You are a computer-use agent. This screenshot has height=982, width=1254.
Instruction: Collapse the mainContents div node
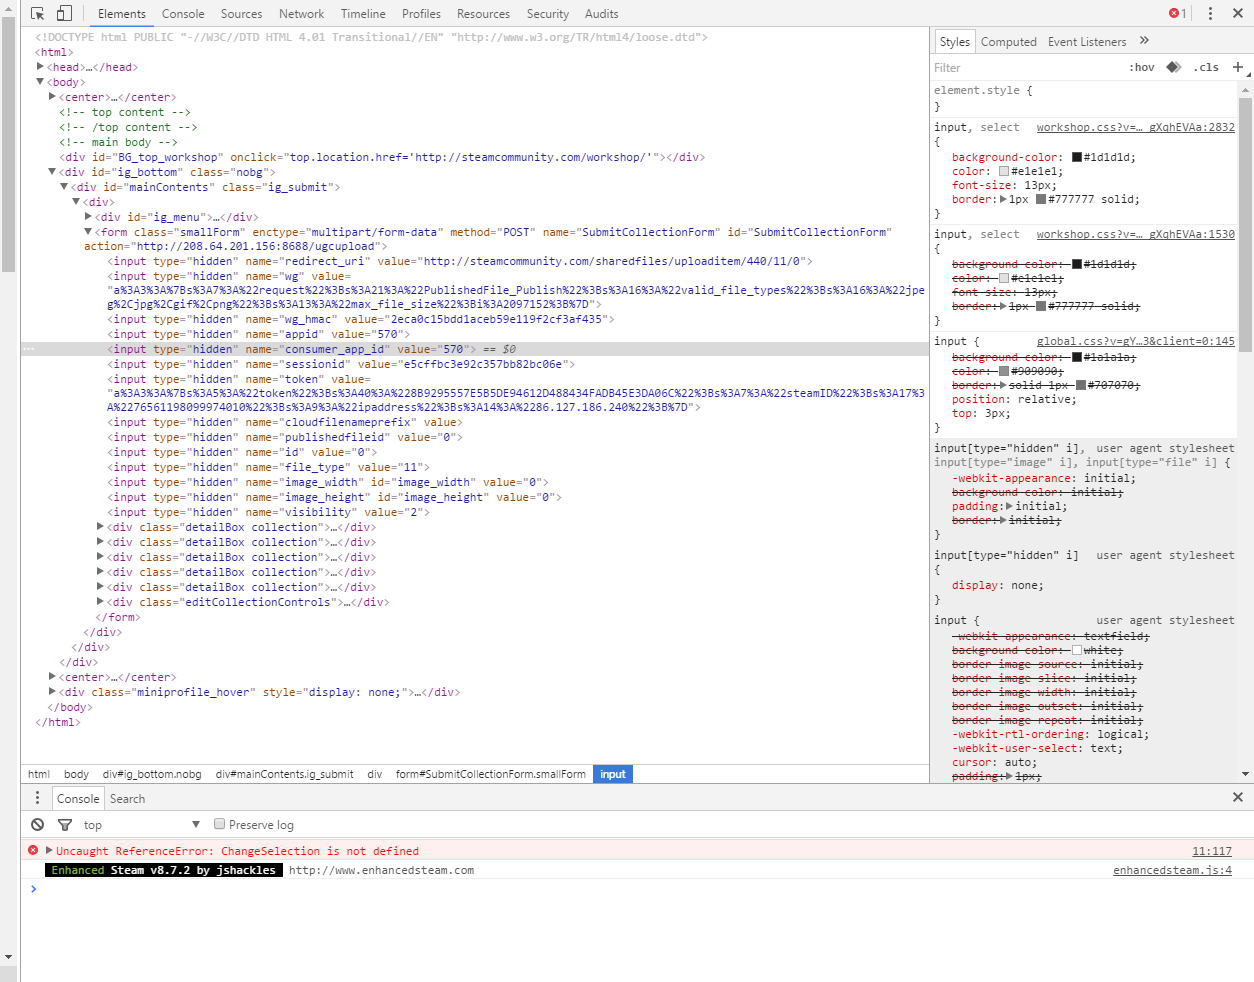pos(65,187)
